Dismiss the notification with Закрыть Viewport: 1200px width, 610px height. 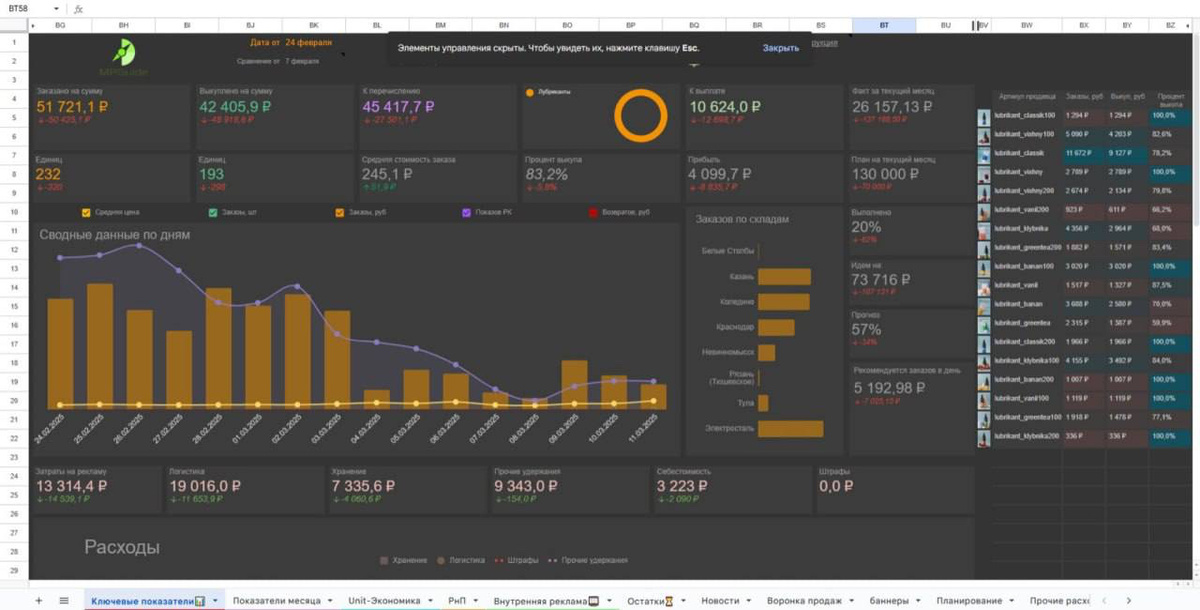(780, 47)
